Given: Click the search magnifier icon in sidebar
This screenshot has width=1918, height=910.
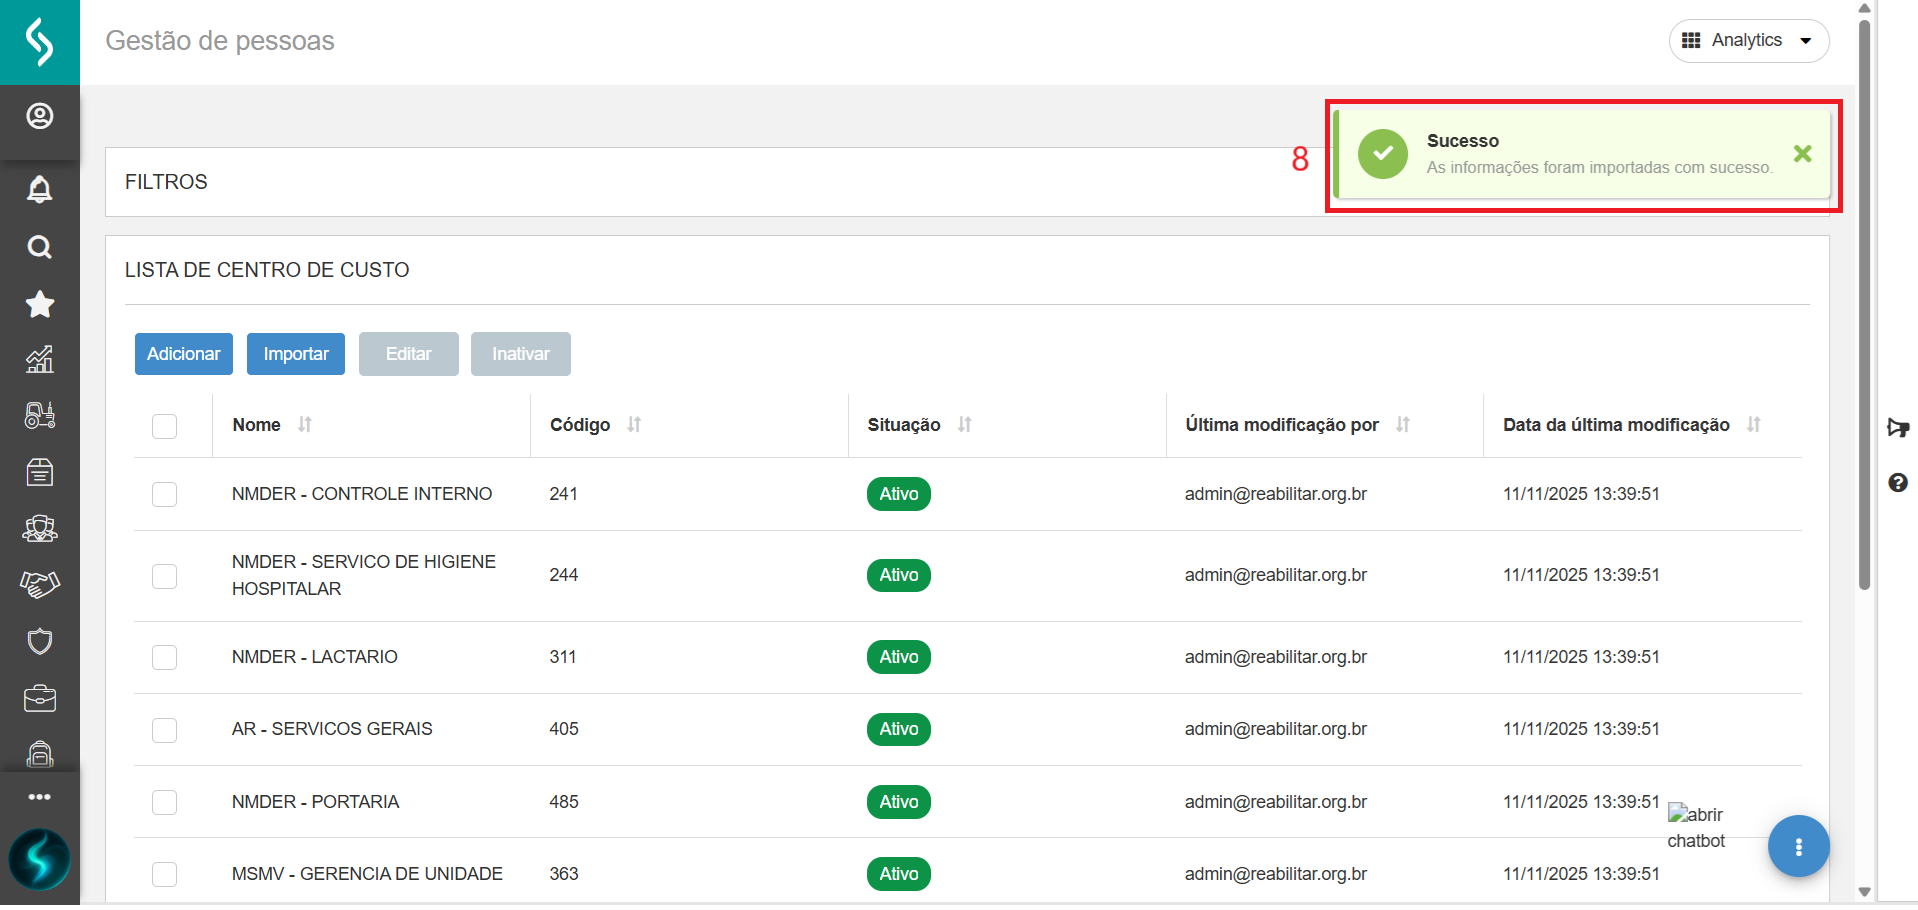Looking at the screenshot, I should tap(40, 247).
